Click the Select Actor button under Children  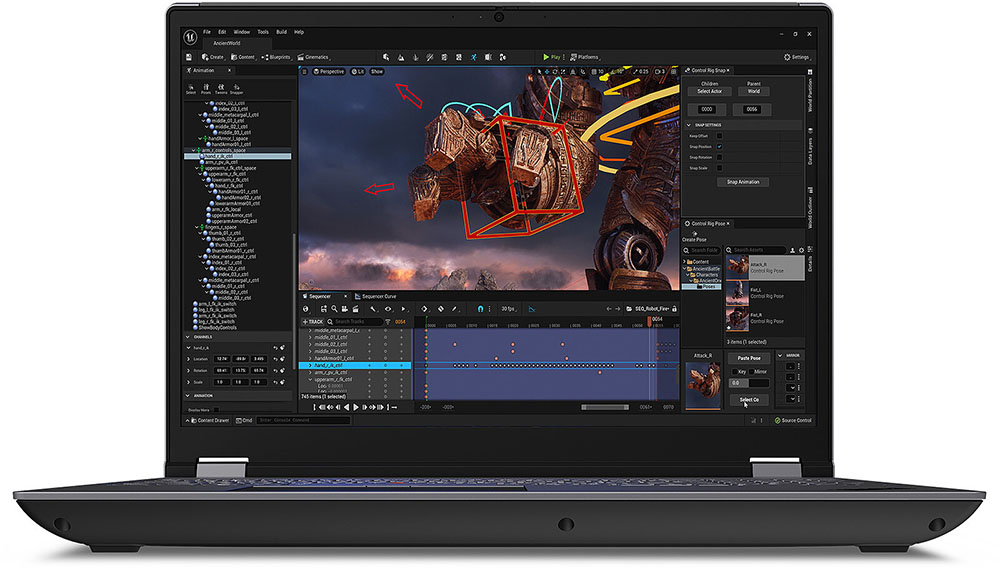coord(709,91)
